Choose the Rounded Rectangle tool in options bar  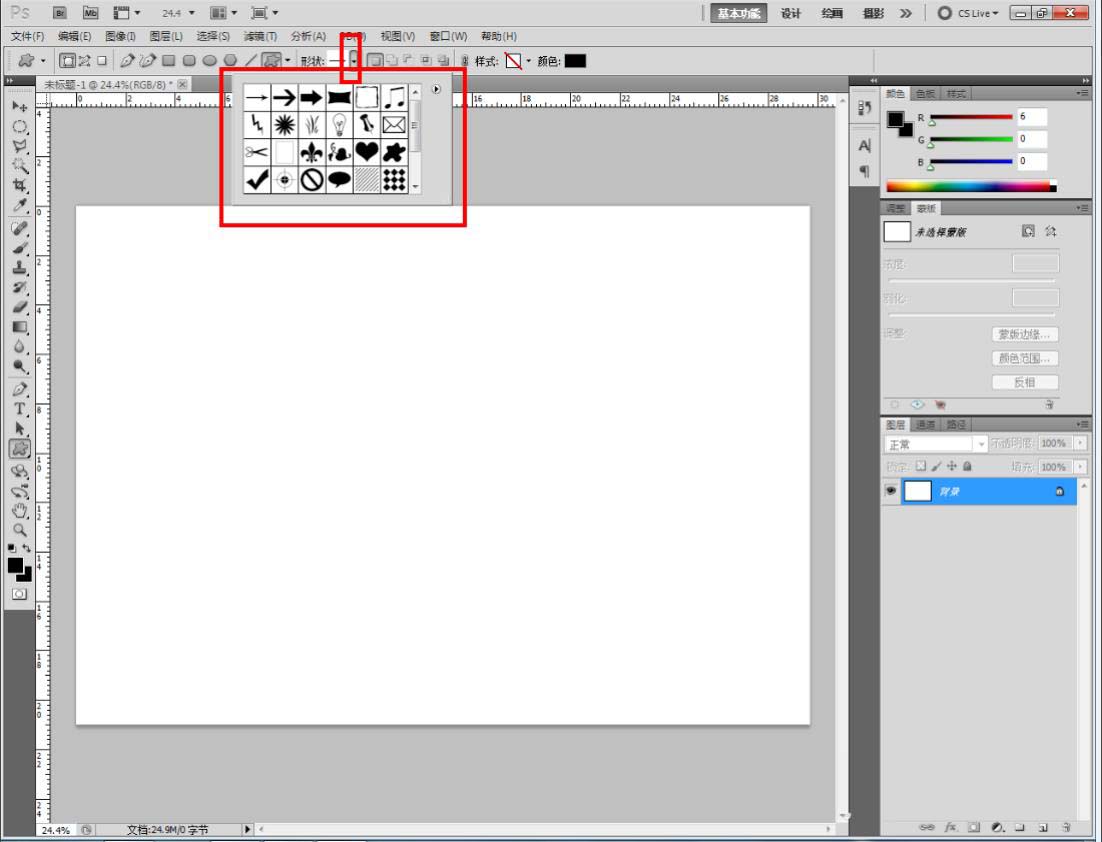point(188,61)
